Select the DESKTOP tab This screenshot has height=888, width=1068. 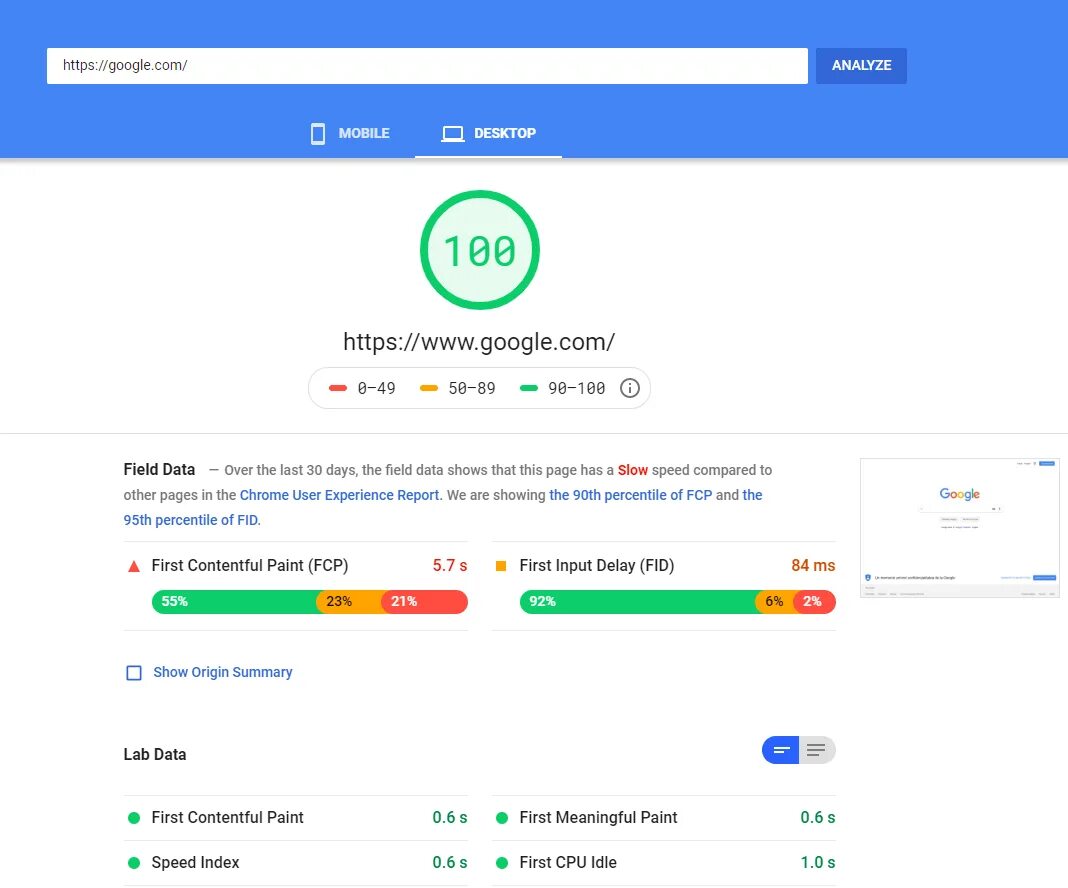tap(488, 133)
